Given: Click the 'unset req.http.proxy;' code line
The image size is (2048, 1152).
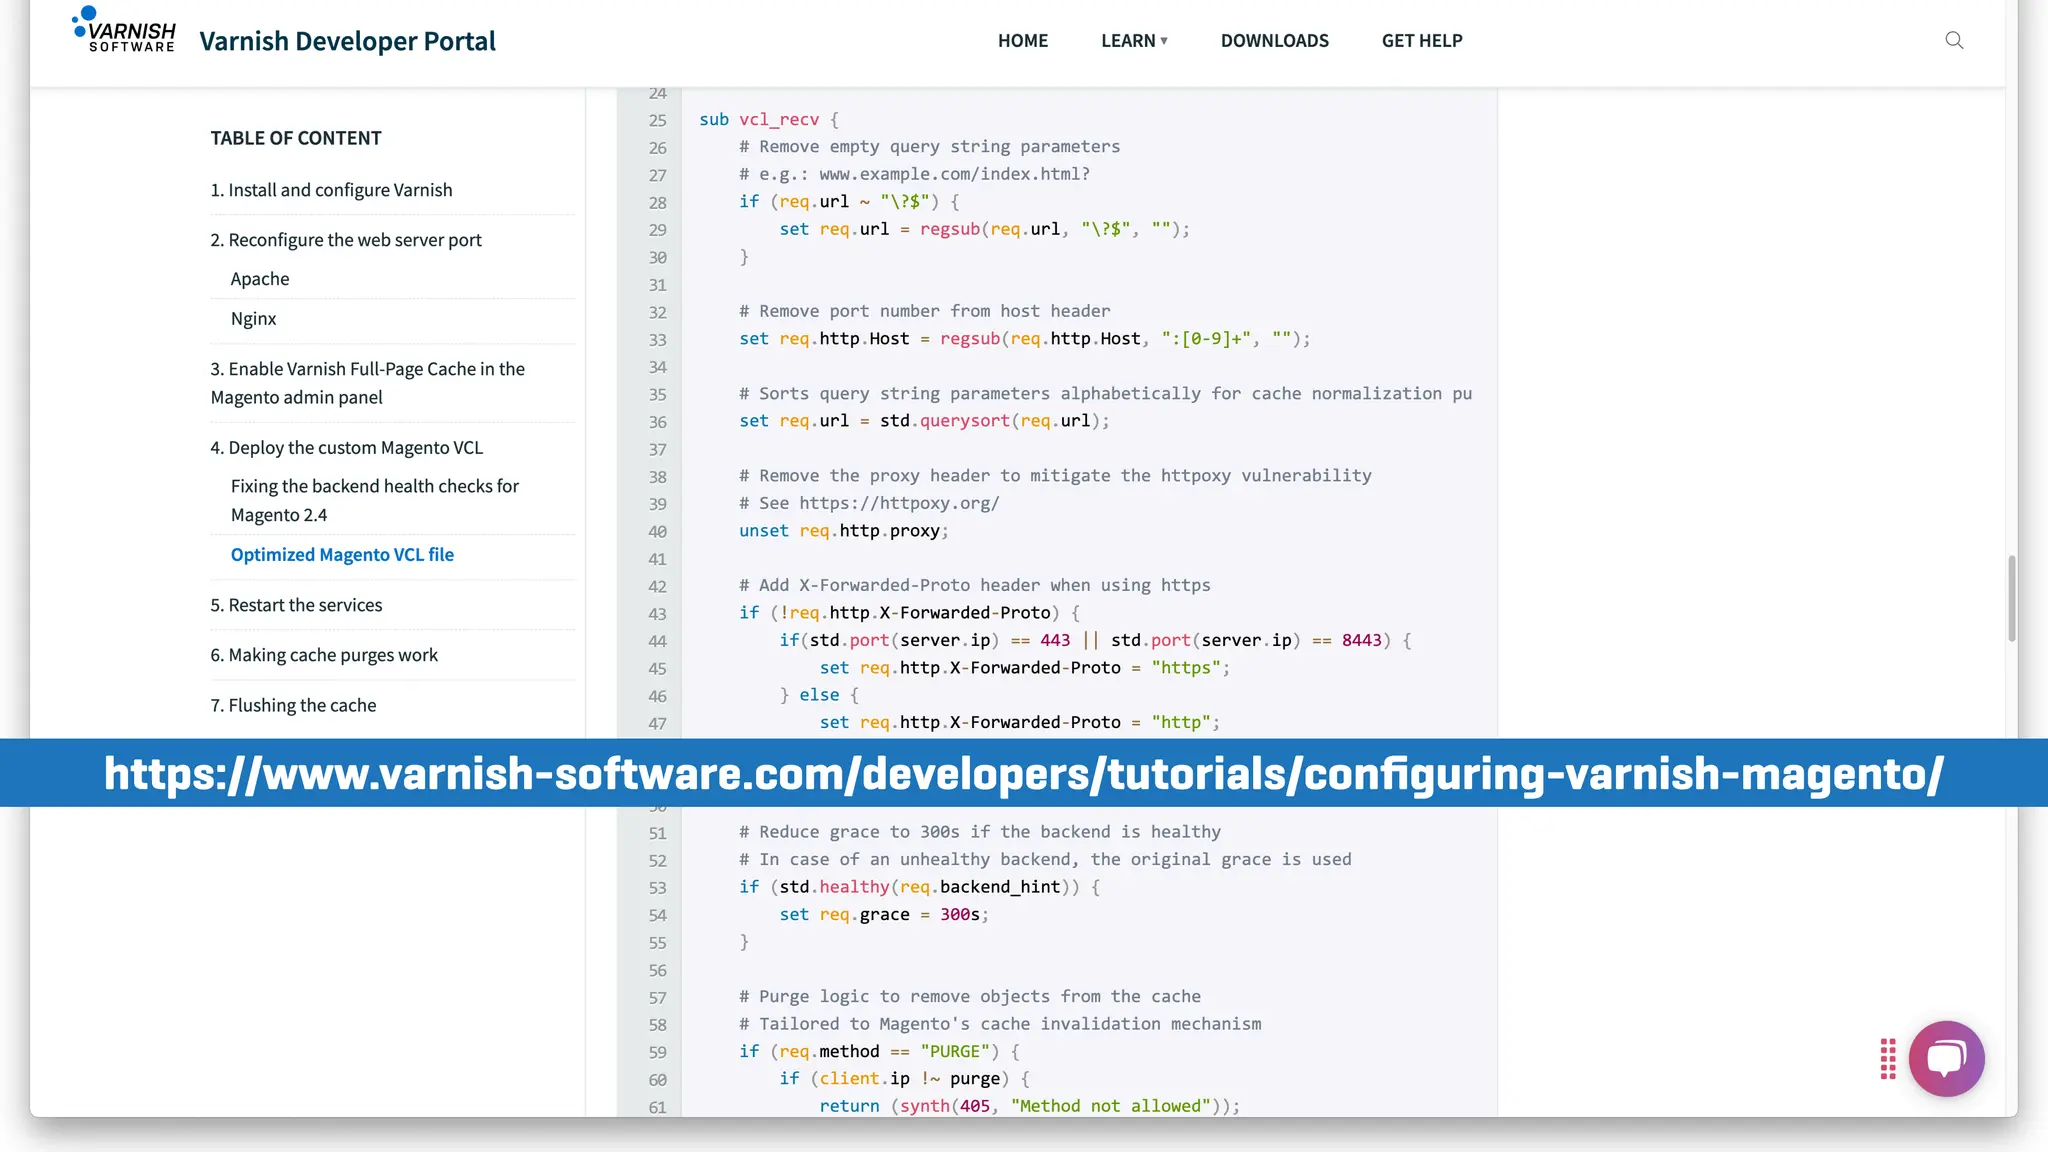Looking at the screenshot, I should tap(843, 531).
